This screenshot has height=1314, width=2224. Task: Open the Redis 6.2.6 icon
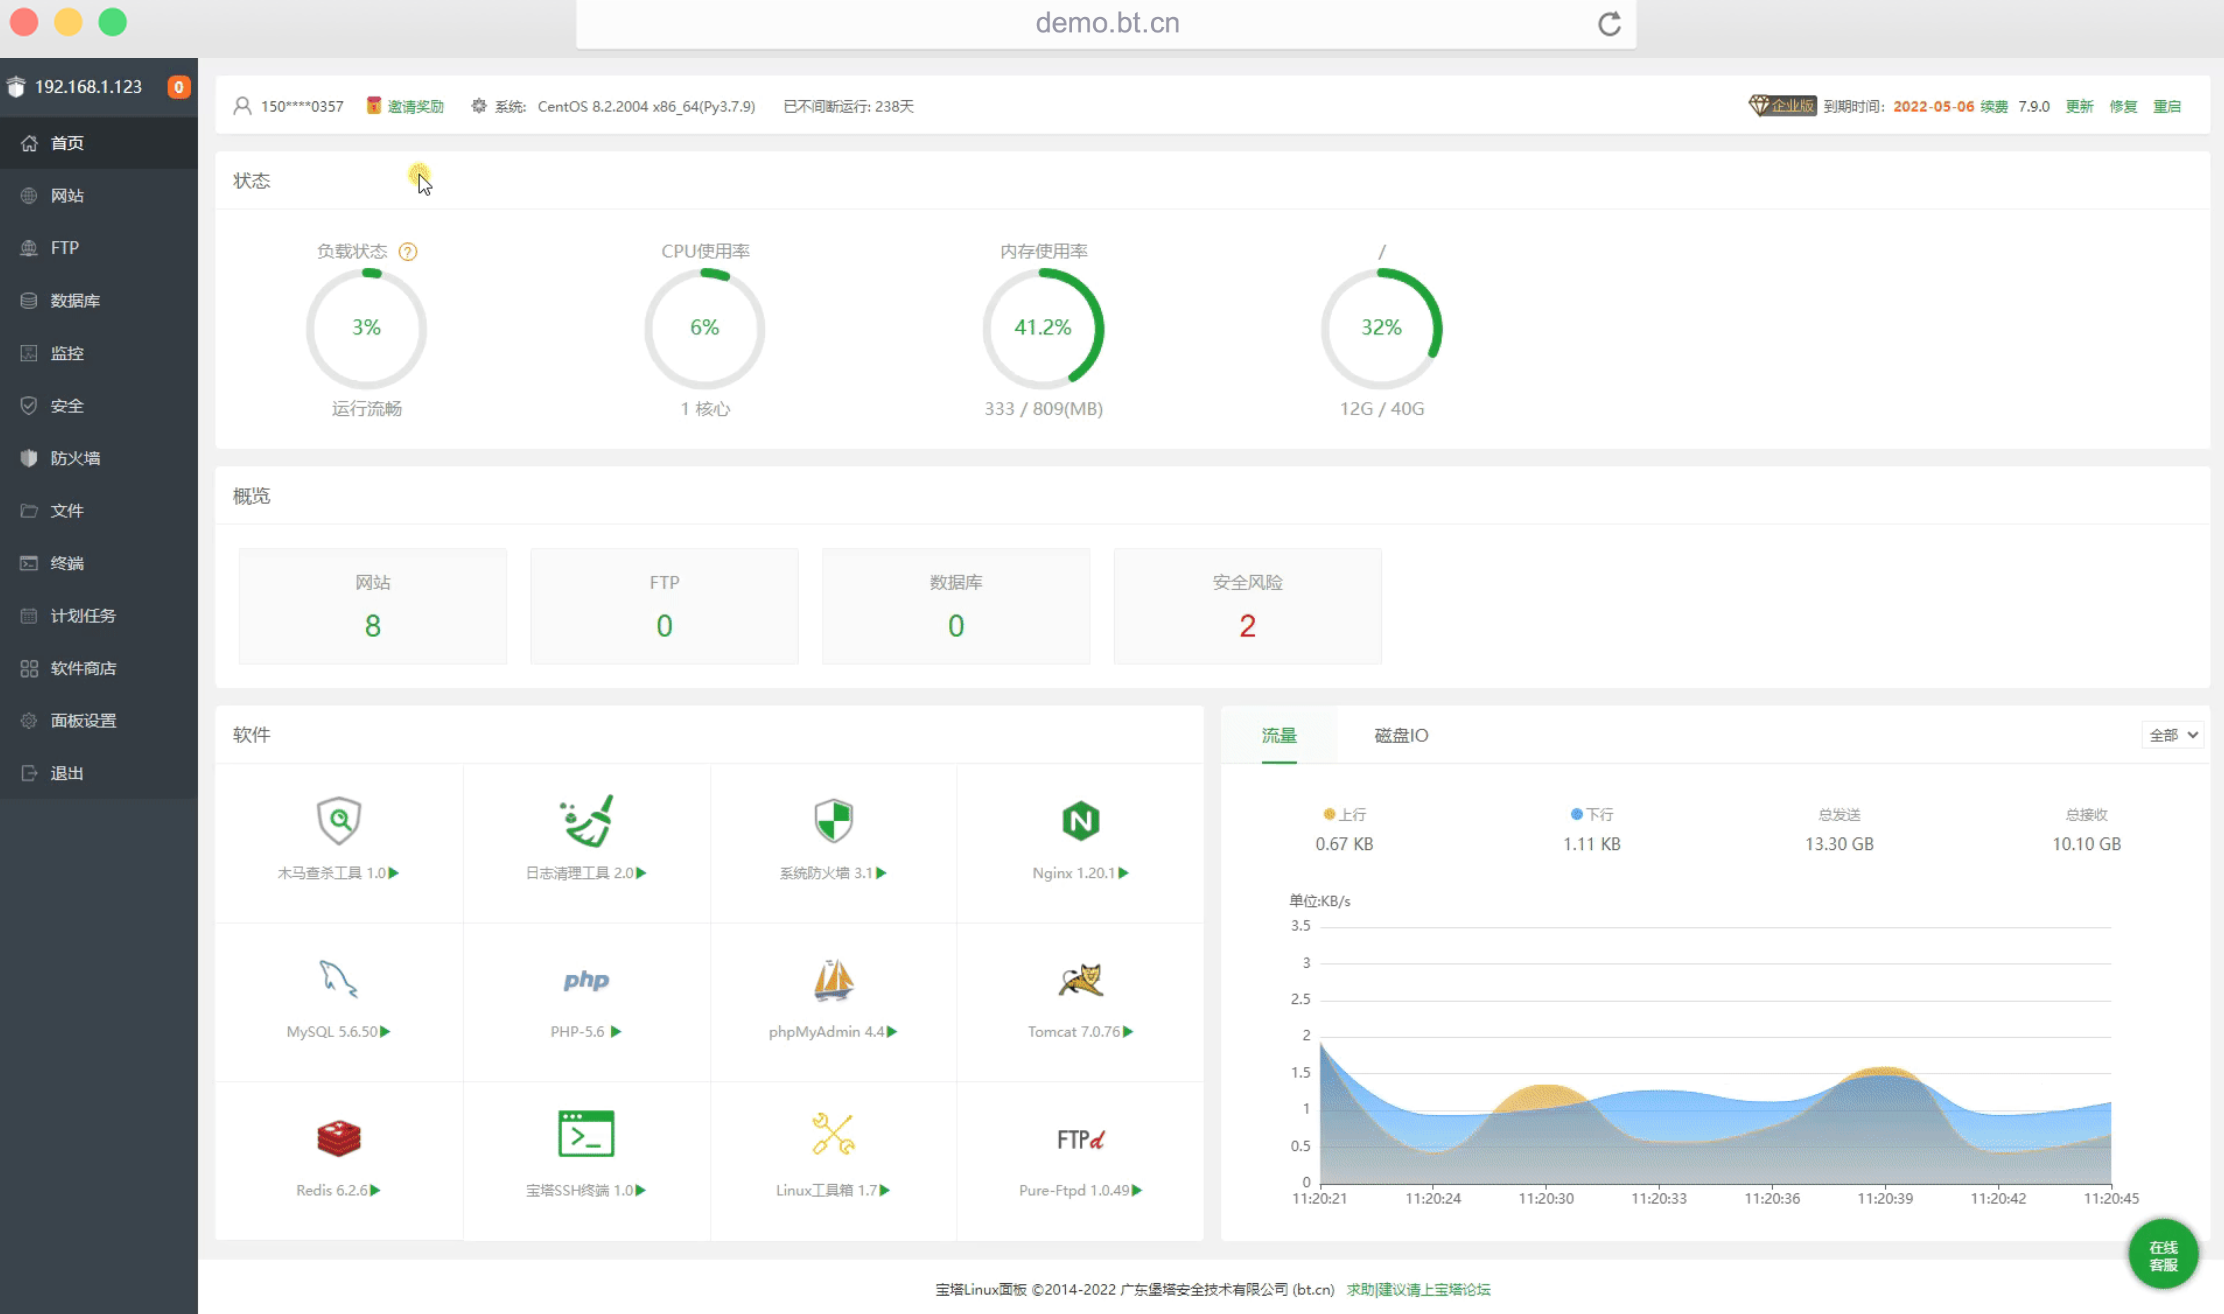pyautogui.click(x=338, y=1137)
